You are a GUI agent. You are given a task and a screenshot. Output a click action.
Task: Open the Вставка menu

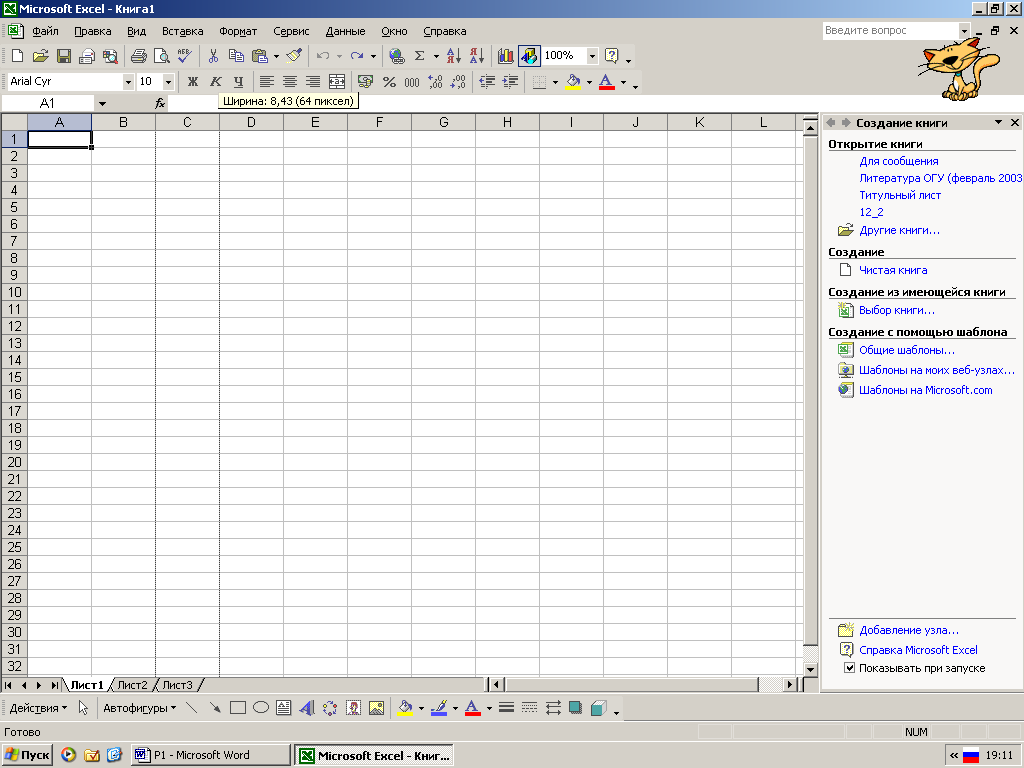[x=182, y=31]
